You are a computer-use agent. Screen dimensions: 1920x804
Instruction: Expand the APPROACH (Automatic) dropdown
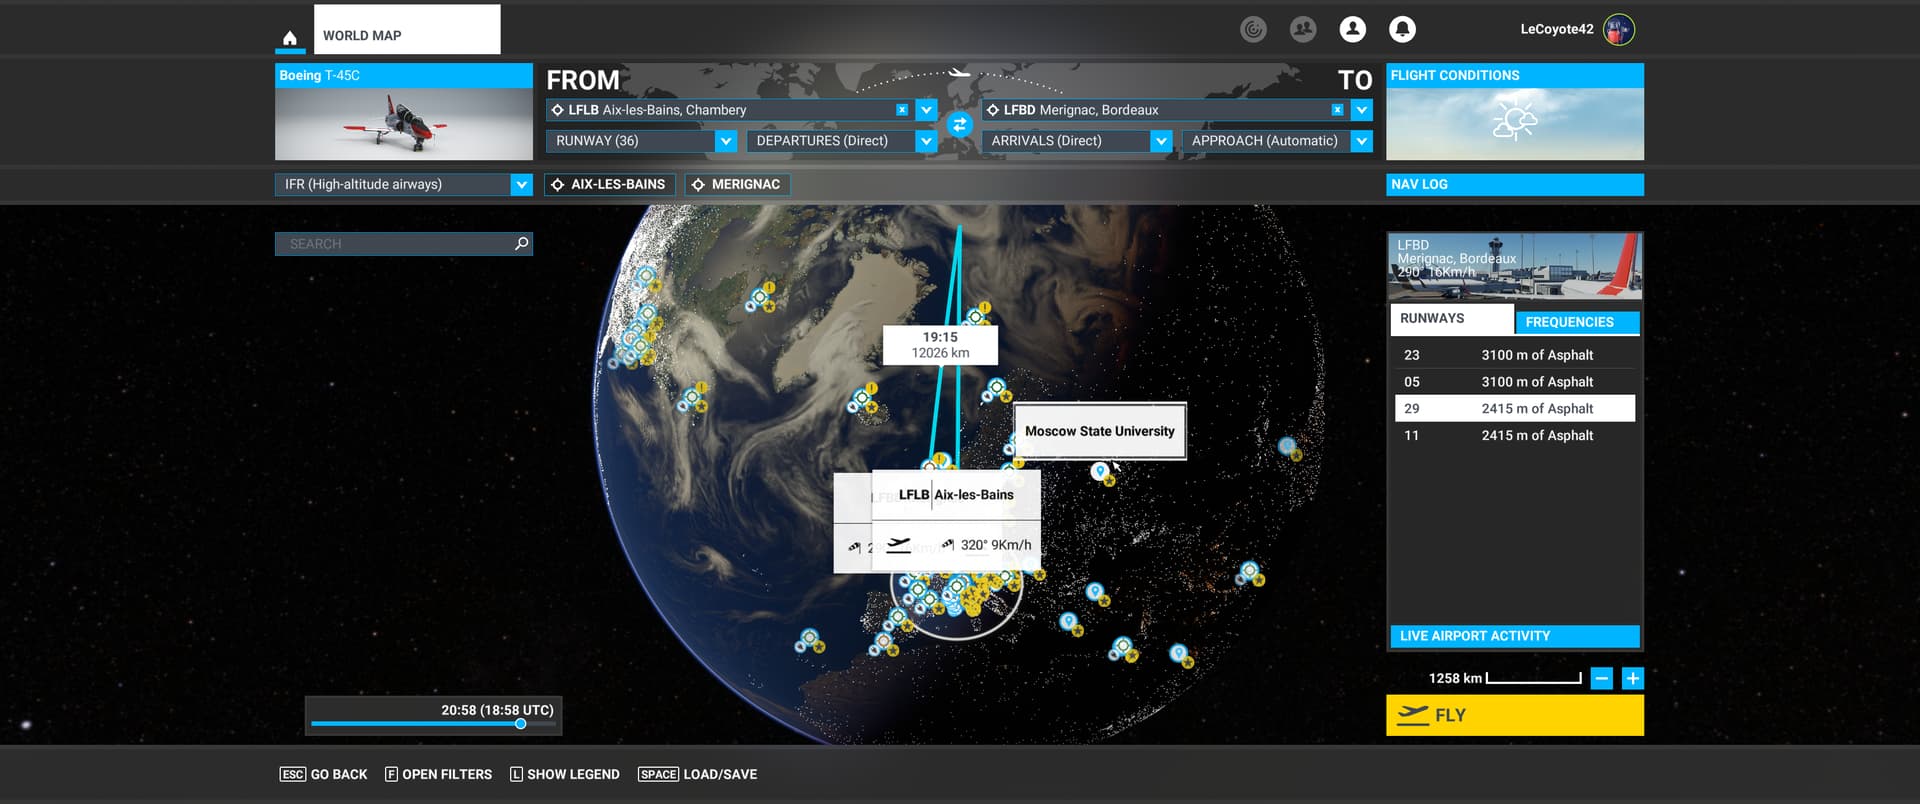(1361, 141)
